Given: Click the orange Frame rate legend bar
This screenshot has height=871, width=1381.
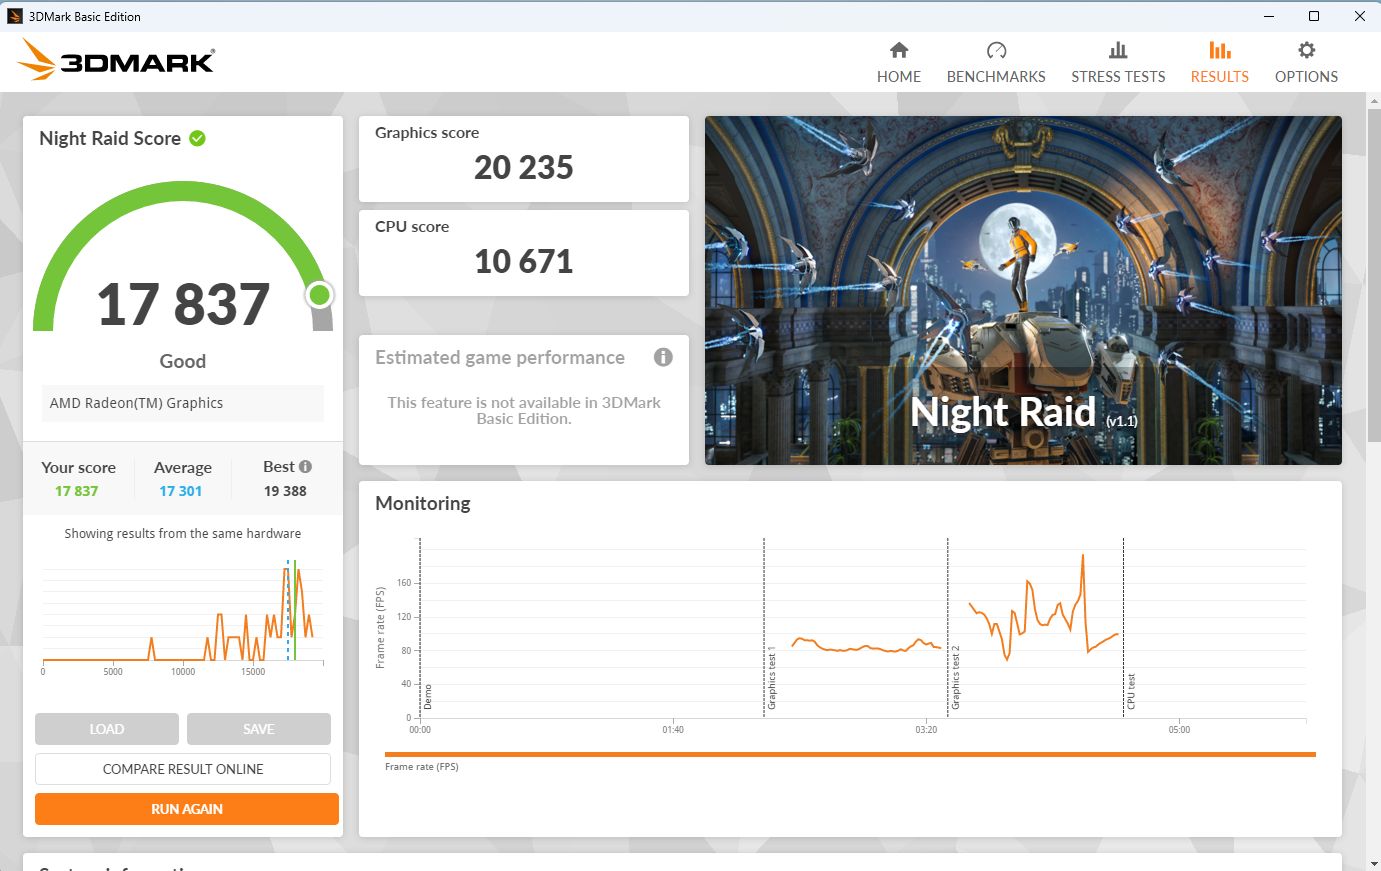Looking at the screenshot, I should (x=850, y=754).
